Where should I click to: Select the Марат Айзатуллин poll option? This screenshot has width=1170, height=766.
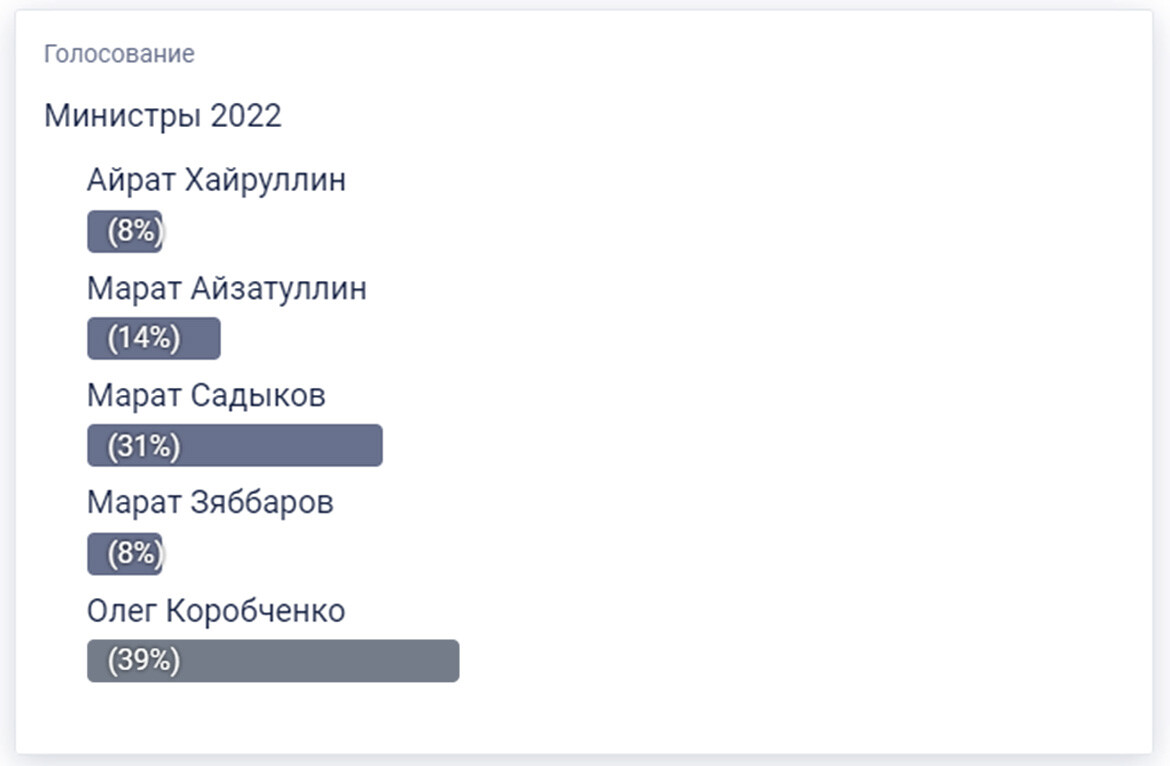click(x=226, y=289)
